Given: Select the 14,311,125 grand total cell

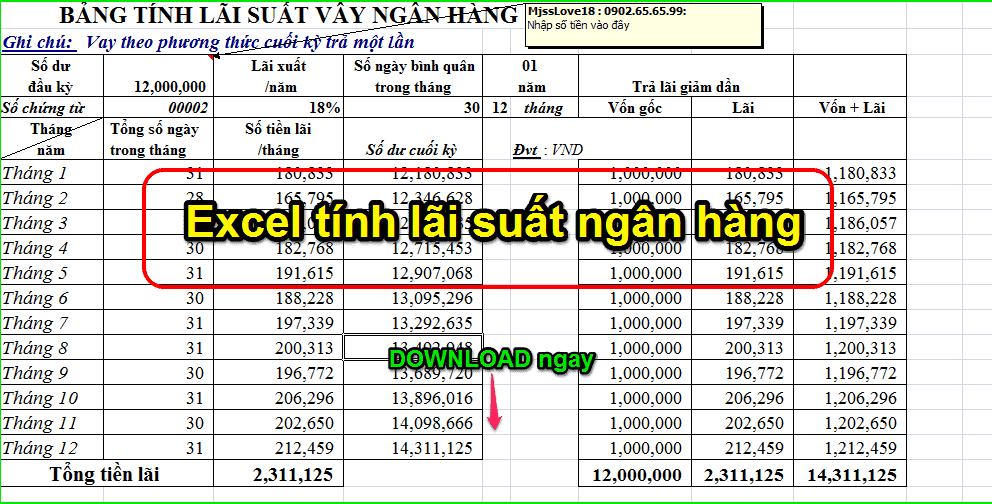Looking at the screenshot, I should pyautogui.click(x=845, y=475).
